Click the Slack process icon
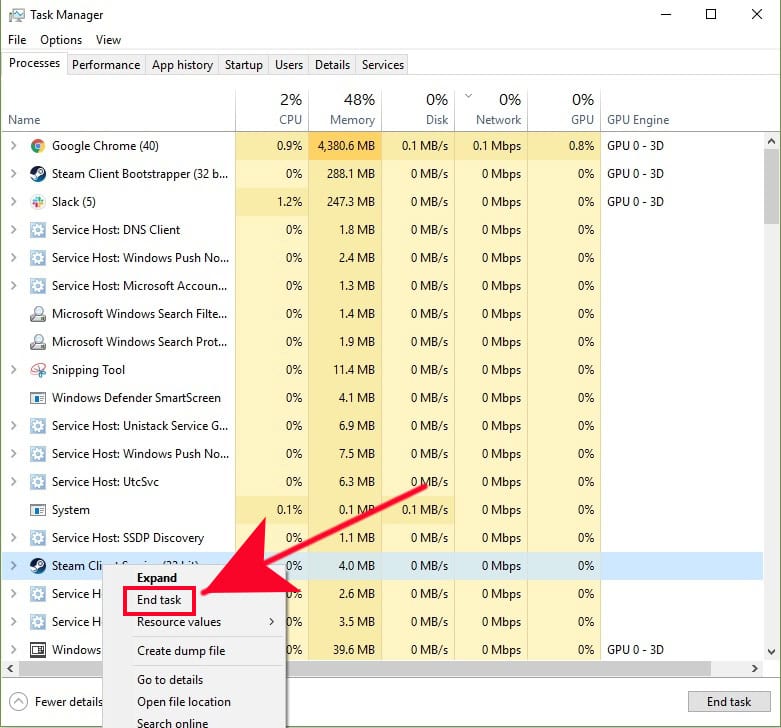Image resolution: width=781 pixels, height=728 pixels. 37,202
